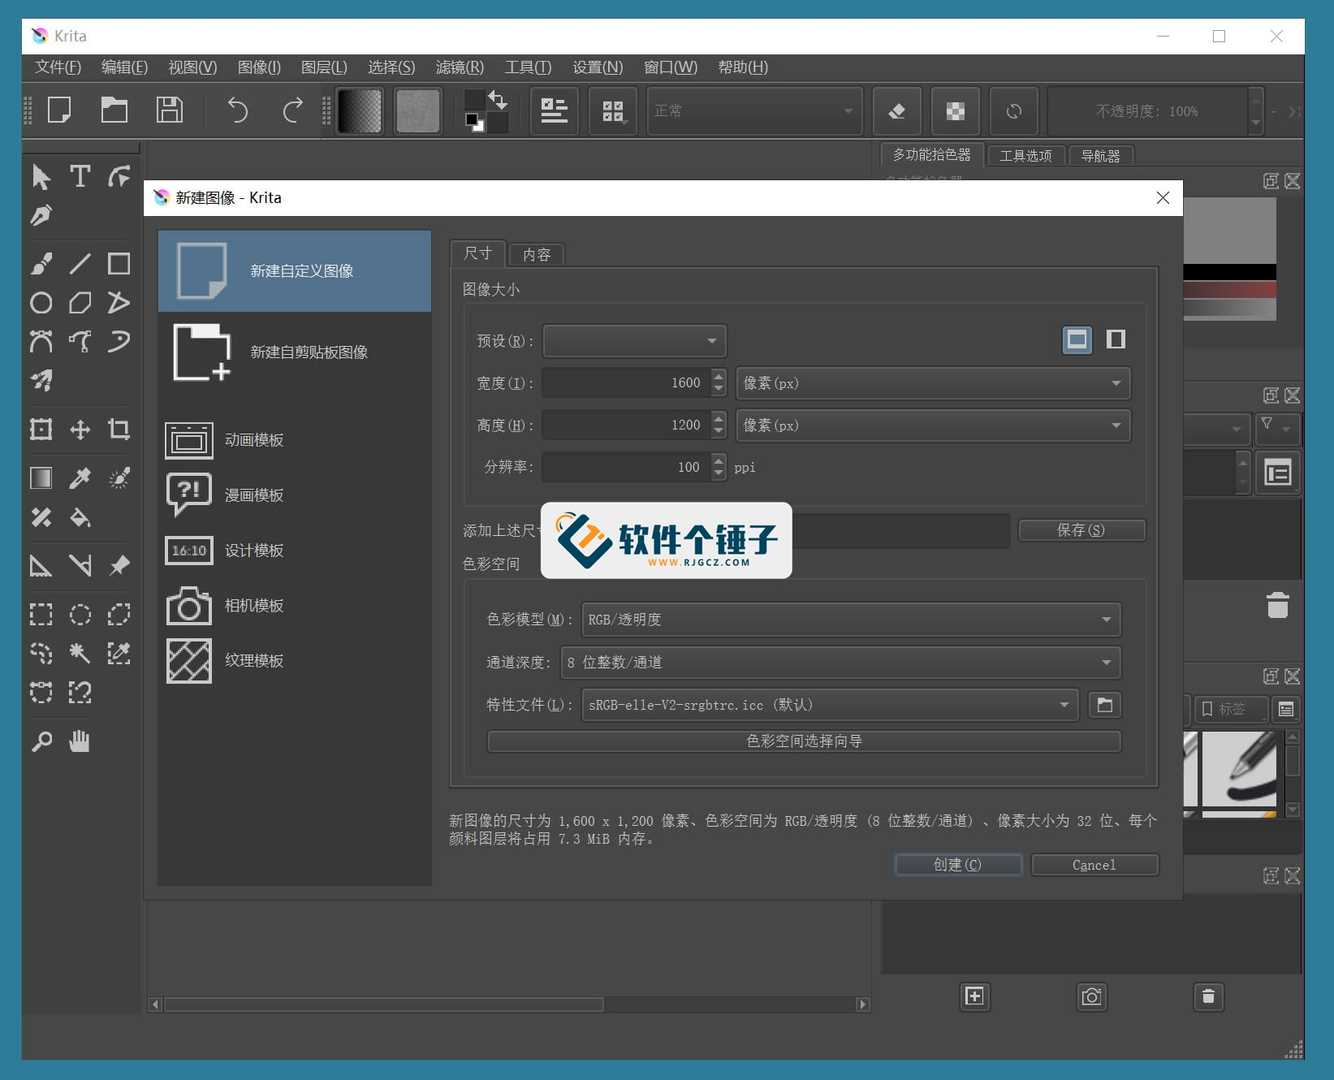Click the Redo arrow icon
The image size is (1334, 1080).
292,110
